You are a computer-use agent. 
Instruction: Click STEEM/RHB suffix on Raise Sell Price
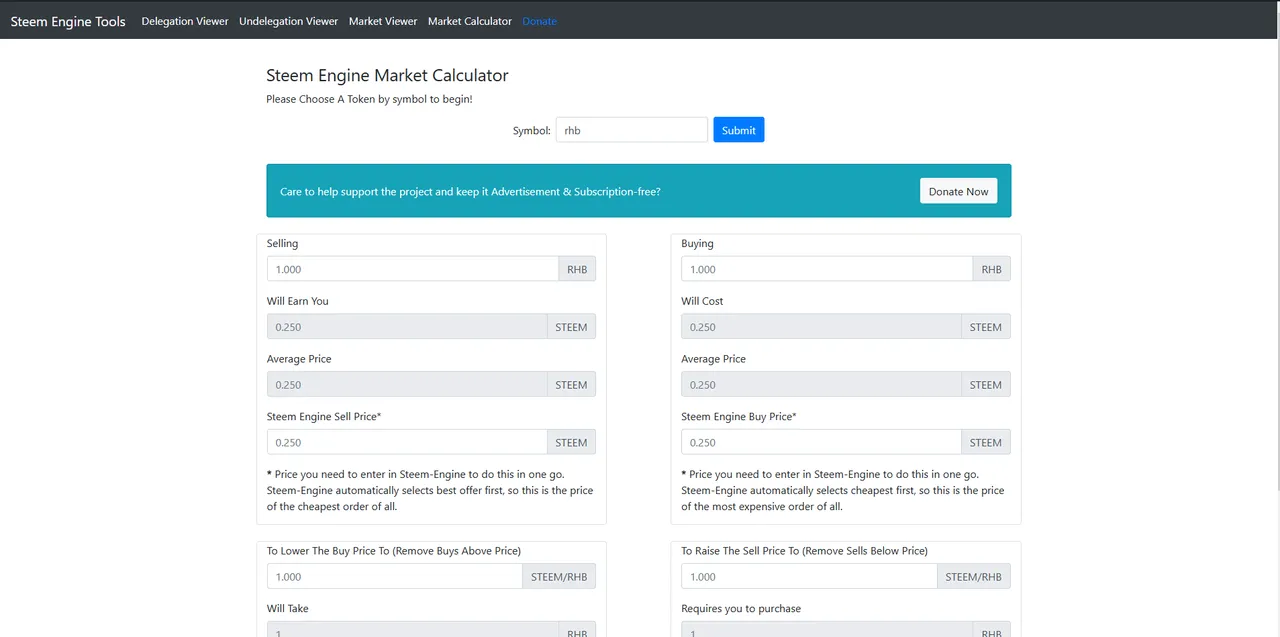(x=974, y=577)
